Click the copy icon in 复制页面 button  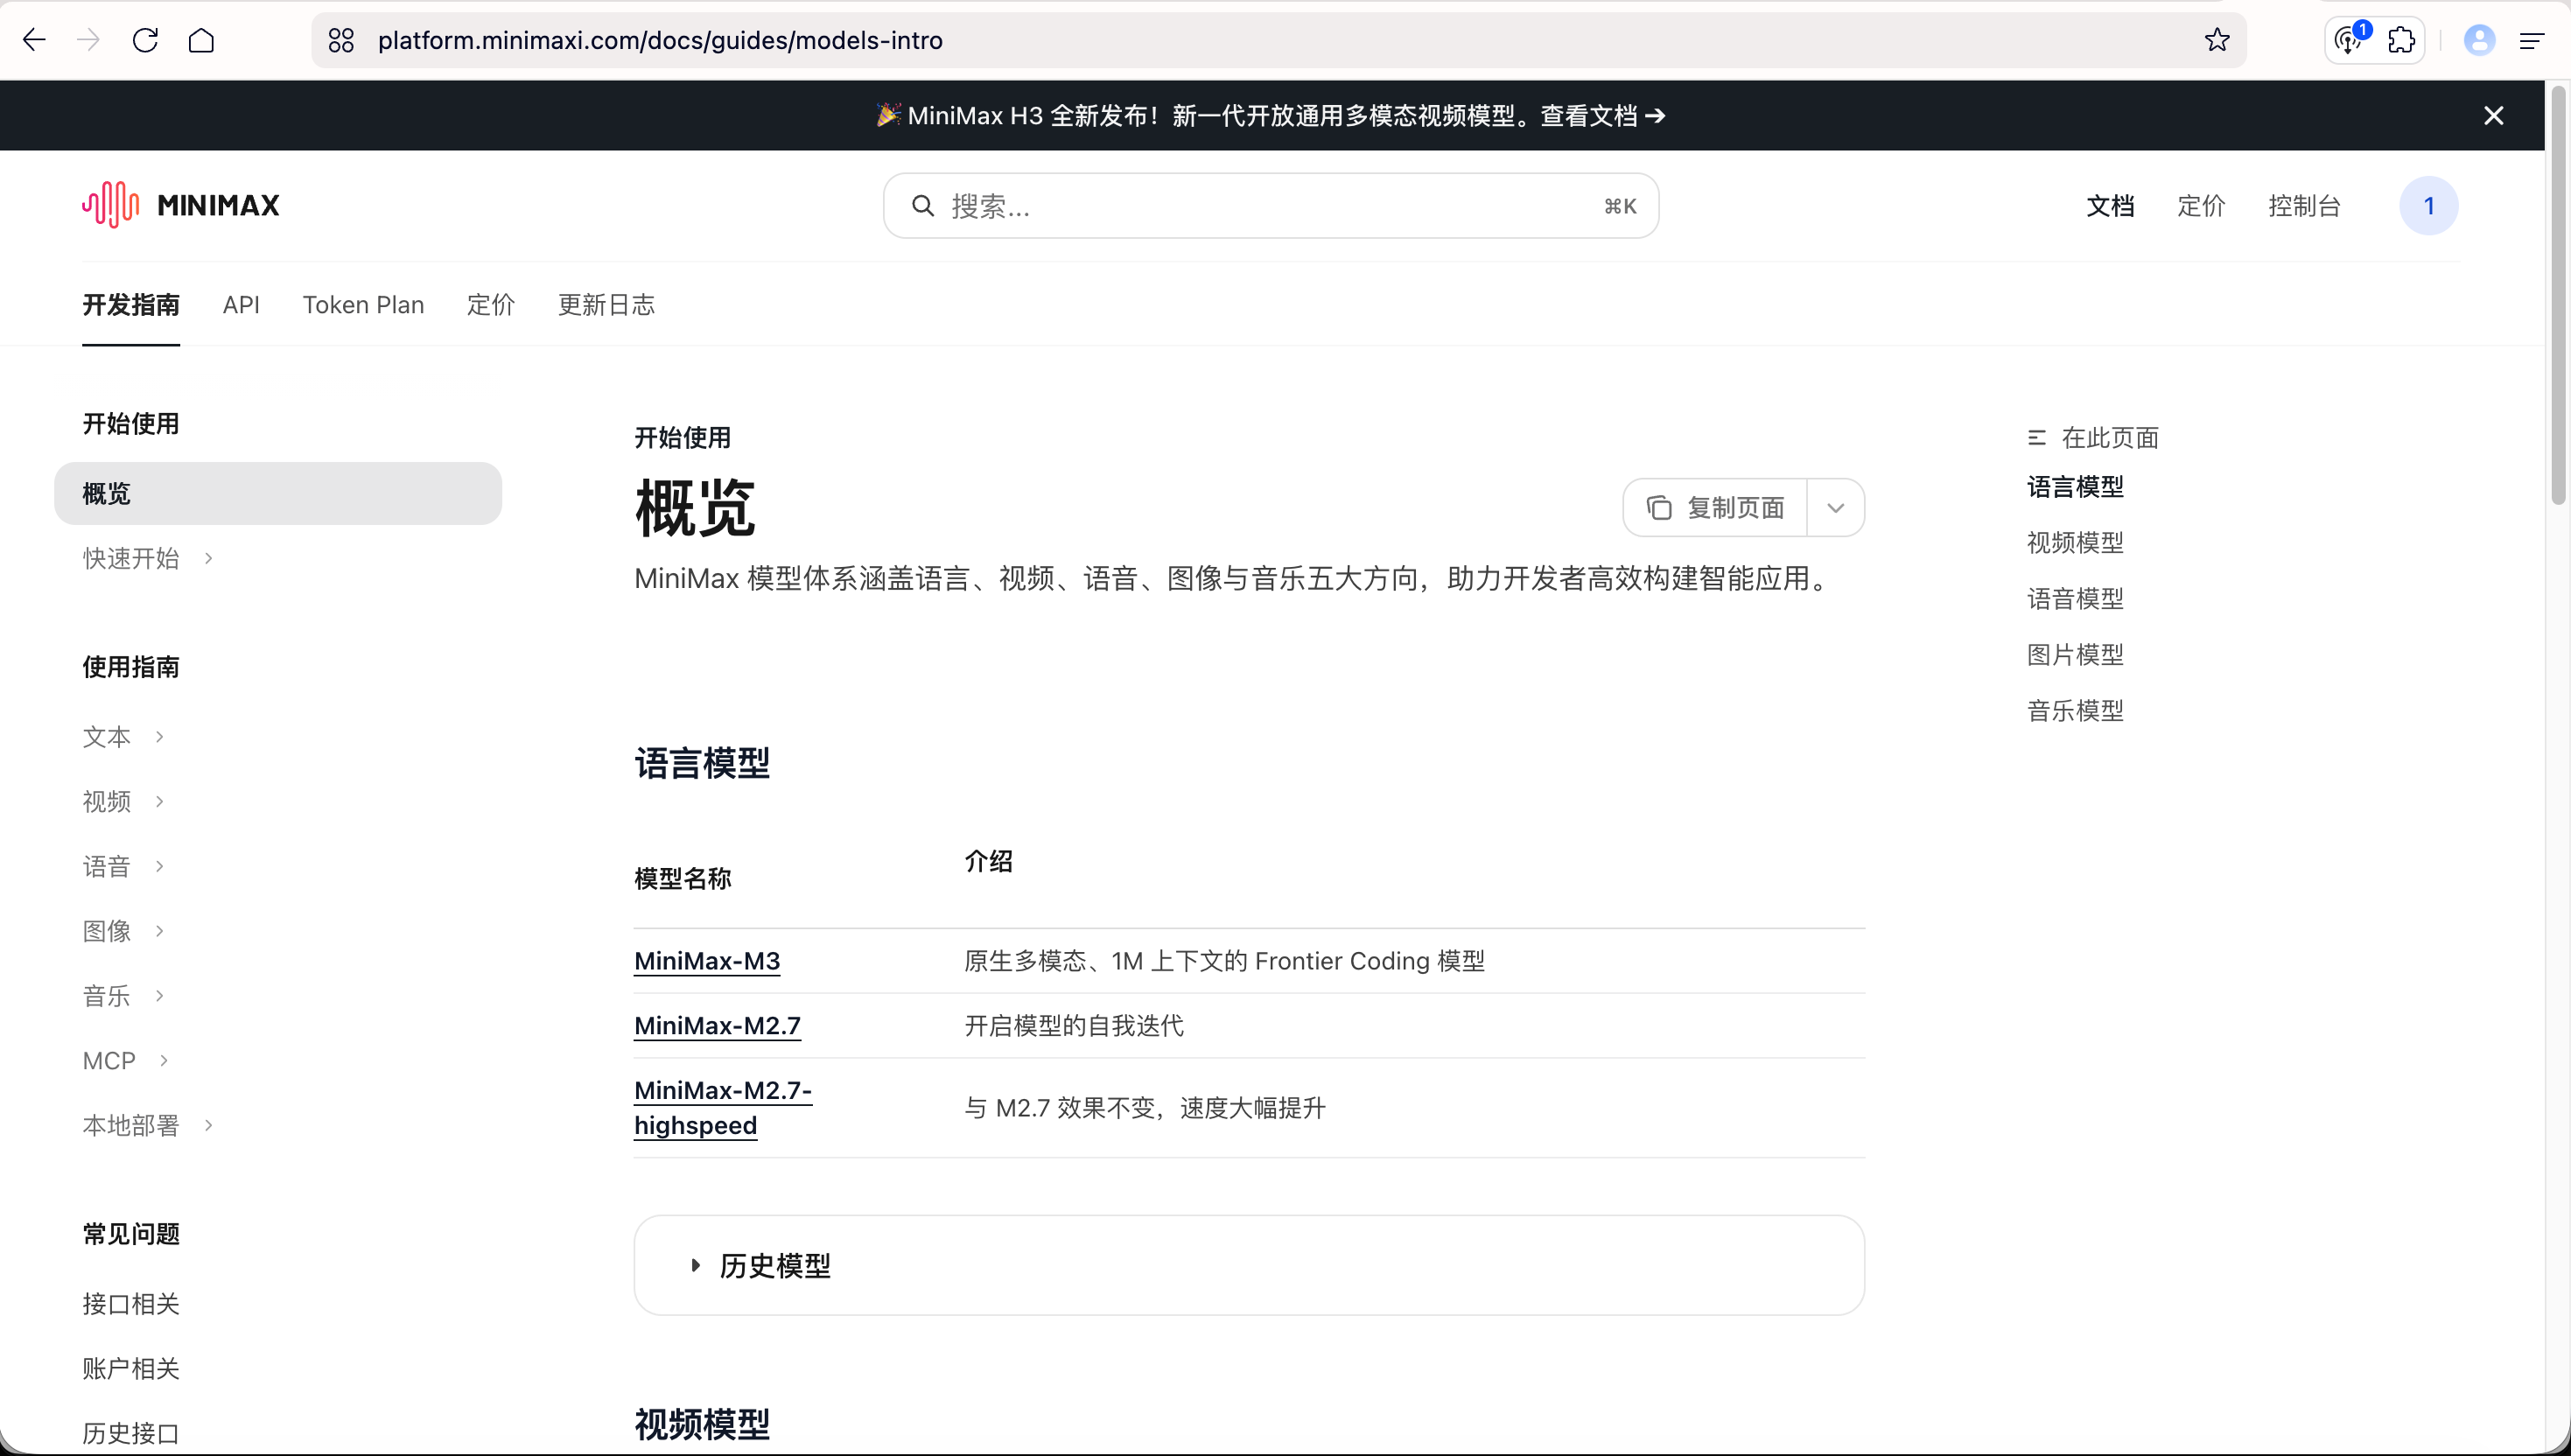(x=1659, y=508)
